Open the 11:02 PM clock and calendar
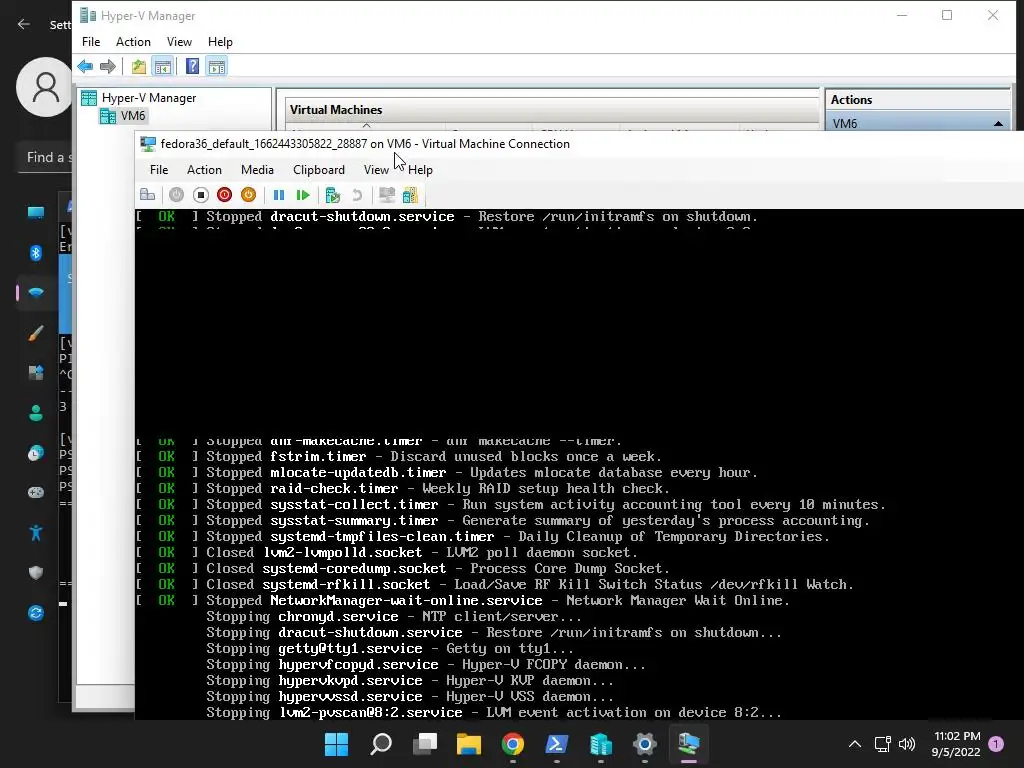 point(957,744)
